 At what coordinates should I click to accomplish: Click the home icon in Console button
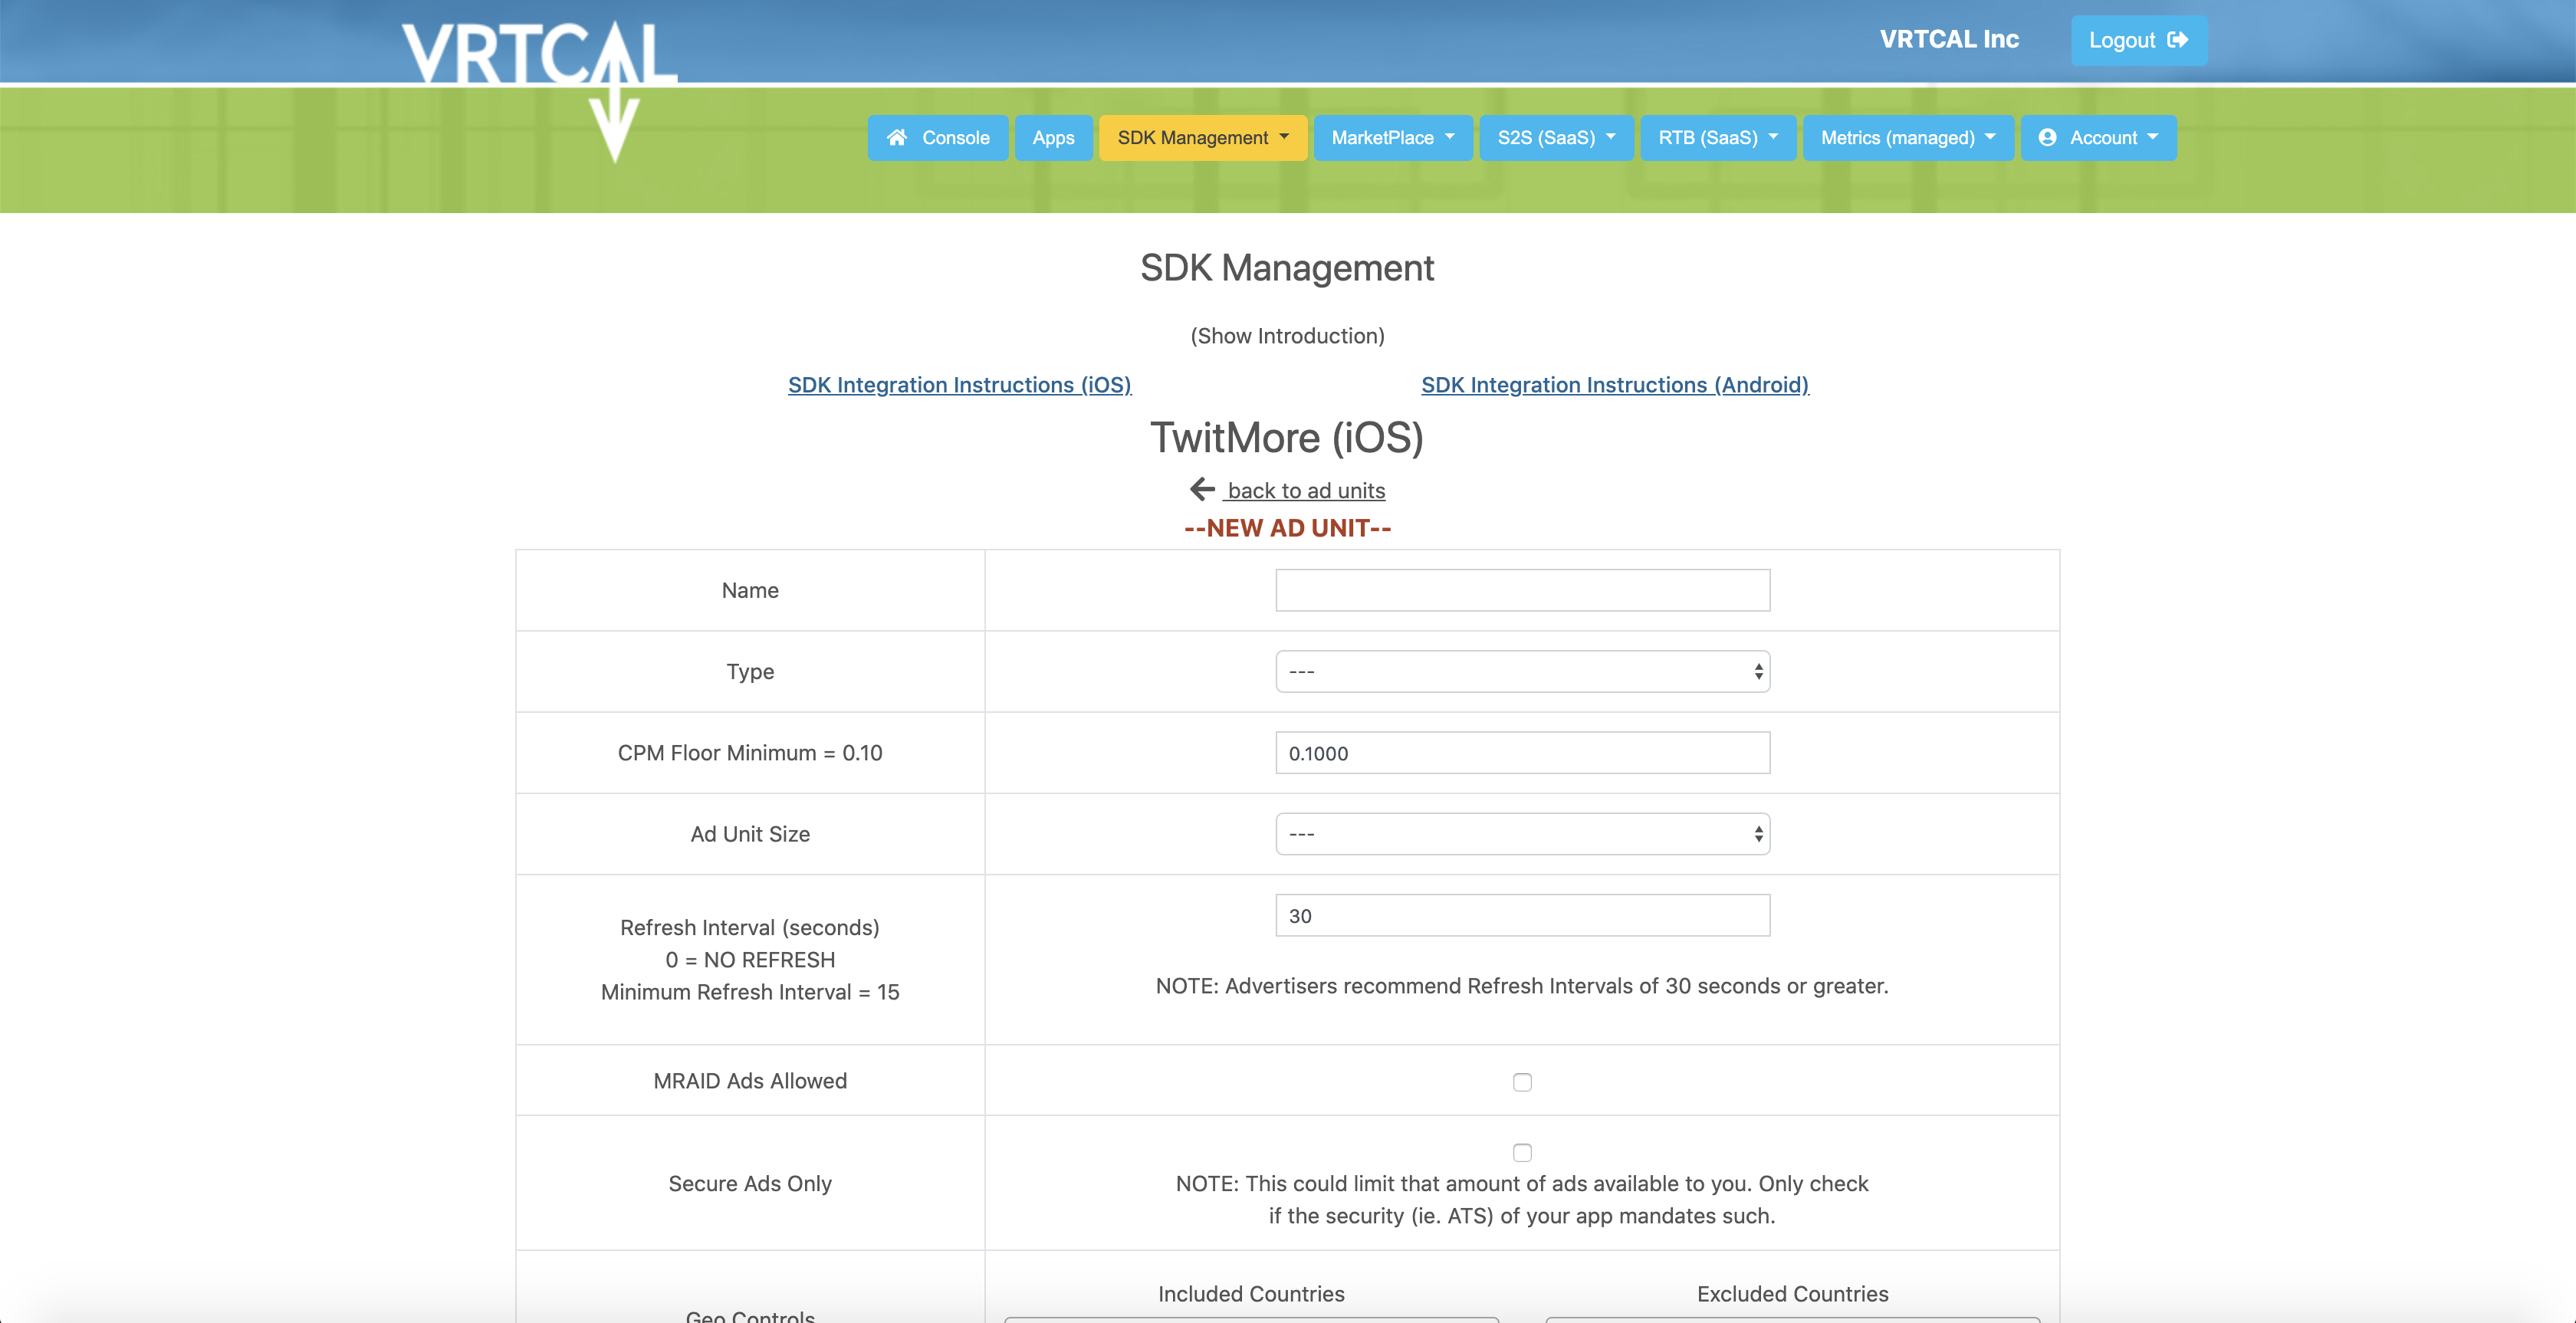[897, 137]
